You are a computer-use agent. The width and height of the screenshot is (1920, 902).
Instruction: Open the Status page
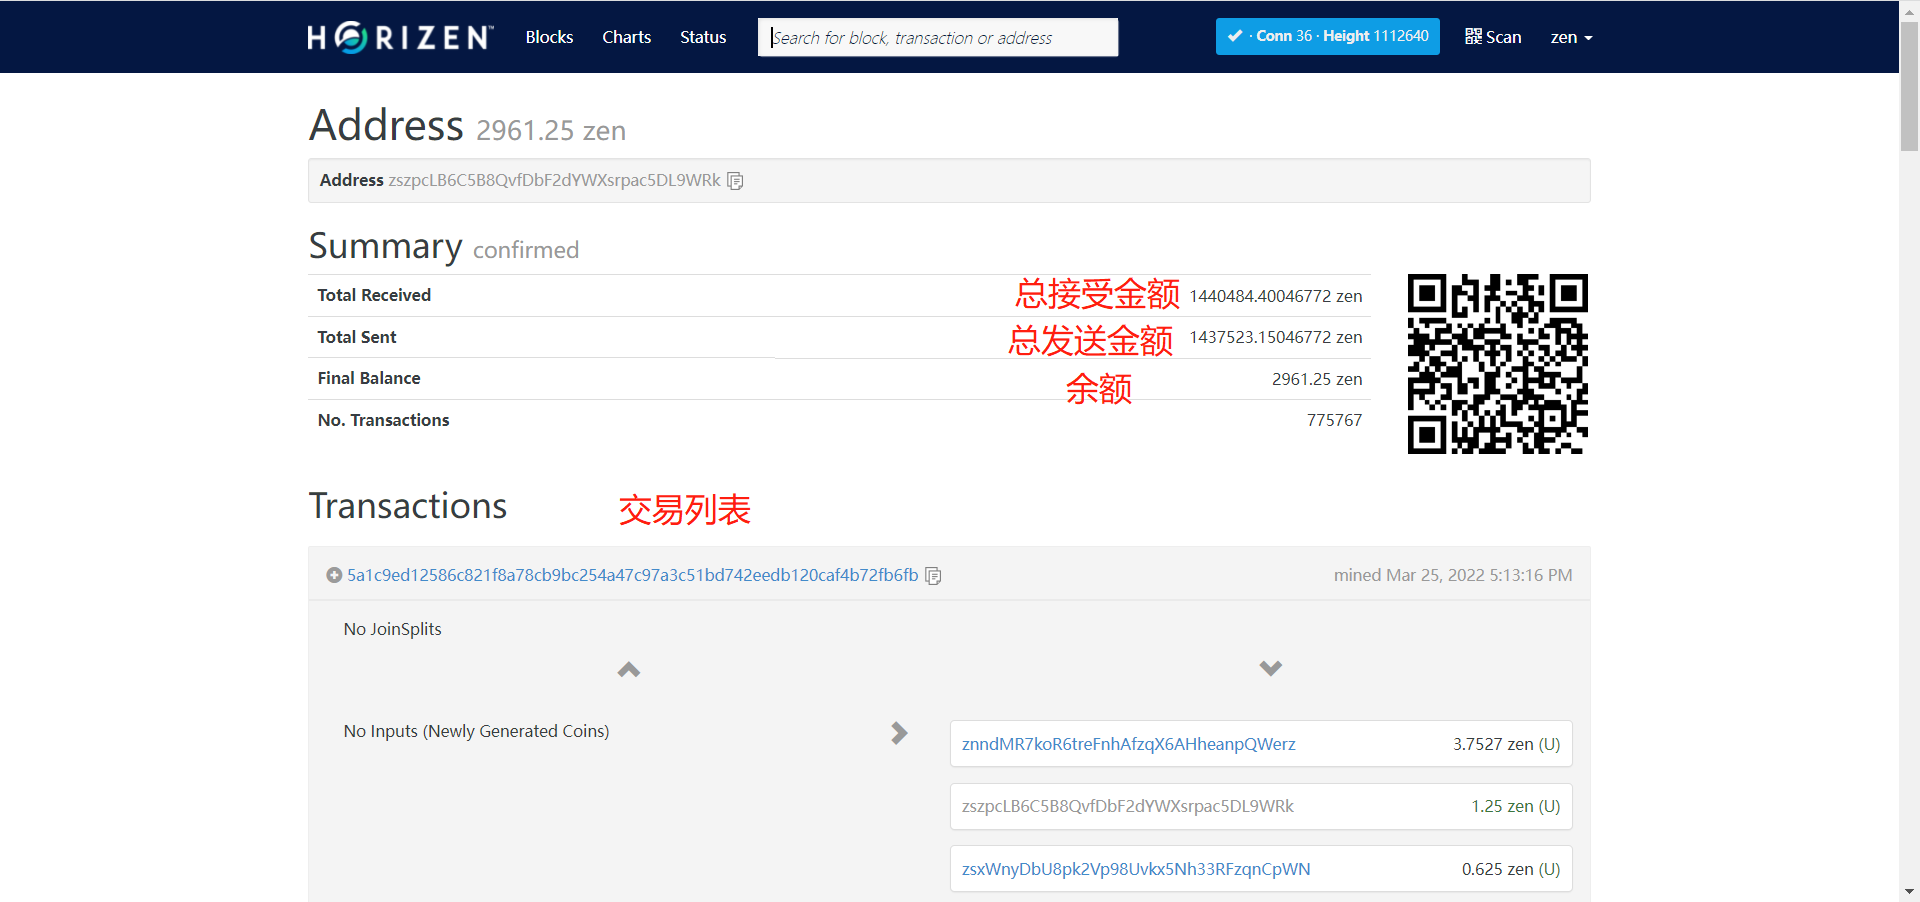(703, 37)
